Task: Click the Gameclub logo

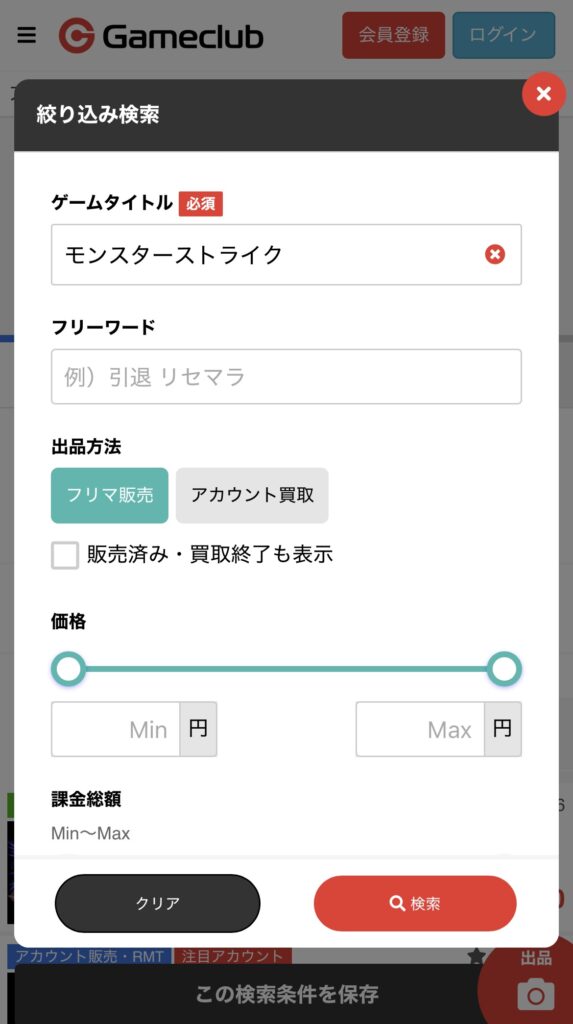Action: (x=161, y=35)
